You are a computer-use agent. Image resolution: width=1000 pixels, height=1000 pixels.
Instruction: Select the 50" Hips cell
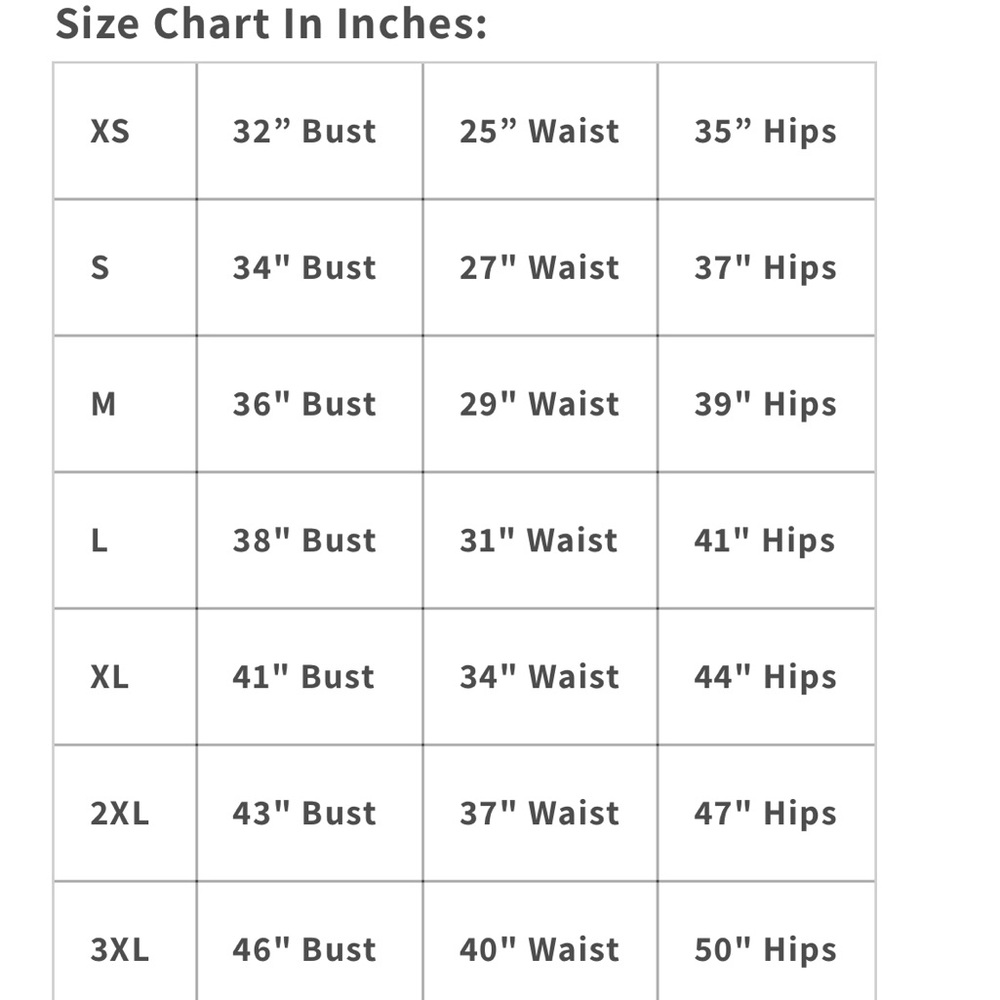pyautogui.click(x=767, y=941)
